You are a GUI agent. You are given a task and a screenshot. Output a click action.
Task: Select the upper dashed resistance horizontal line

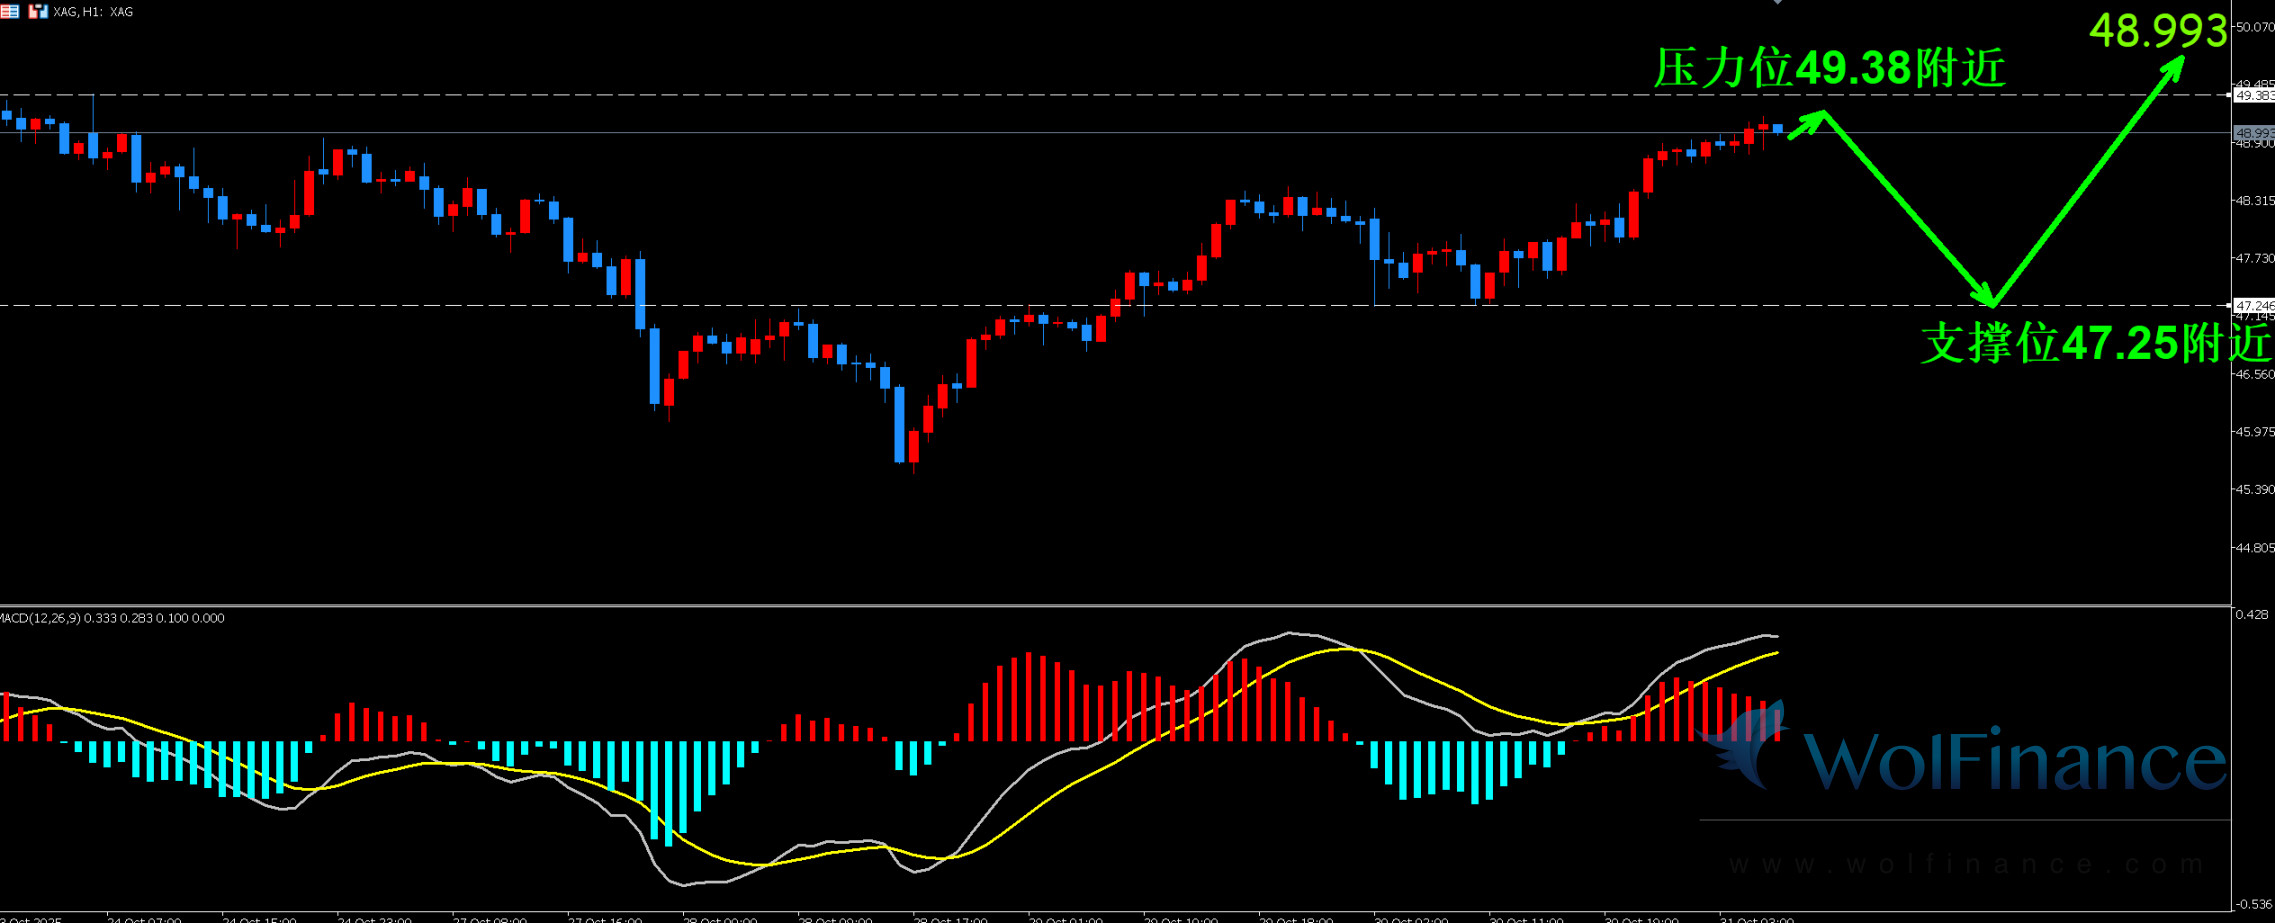click(x=1000, y=96)
